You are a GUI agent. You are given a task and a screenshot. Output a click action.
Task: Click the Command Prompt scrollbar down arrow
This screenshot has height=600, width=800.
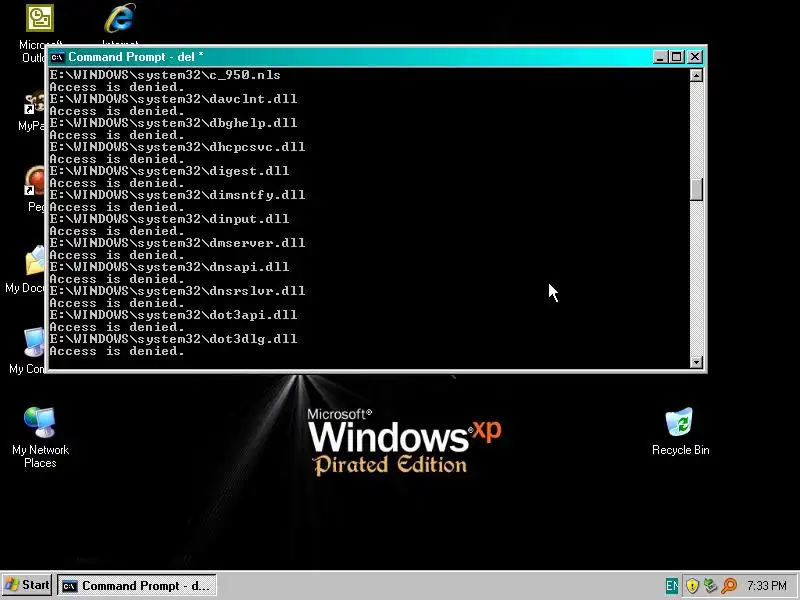click(x=696, y=362)
